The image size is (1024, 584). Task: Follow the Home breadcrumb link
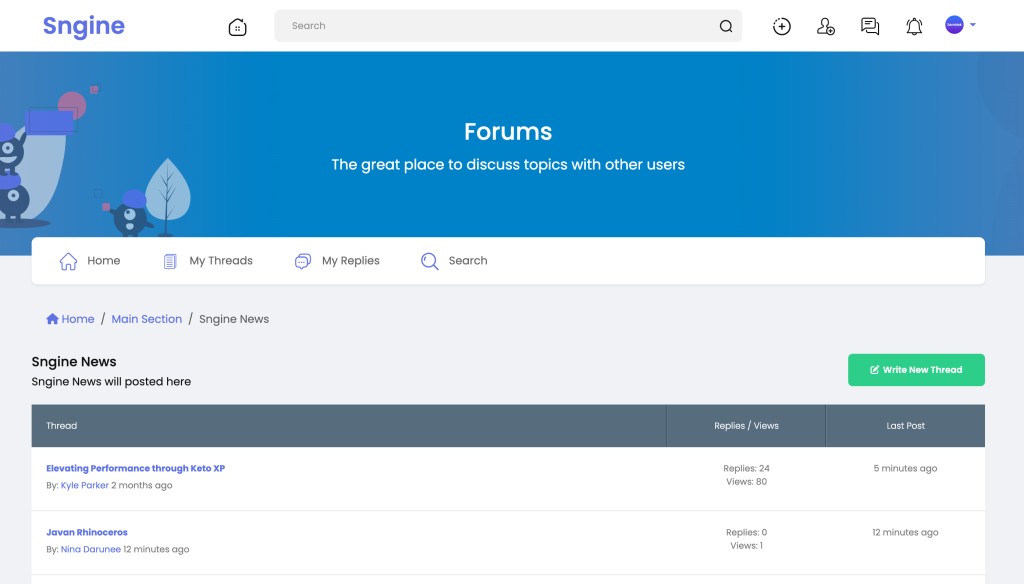click(x=78, y=319)
